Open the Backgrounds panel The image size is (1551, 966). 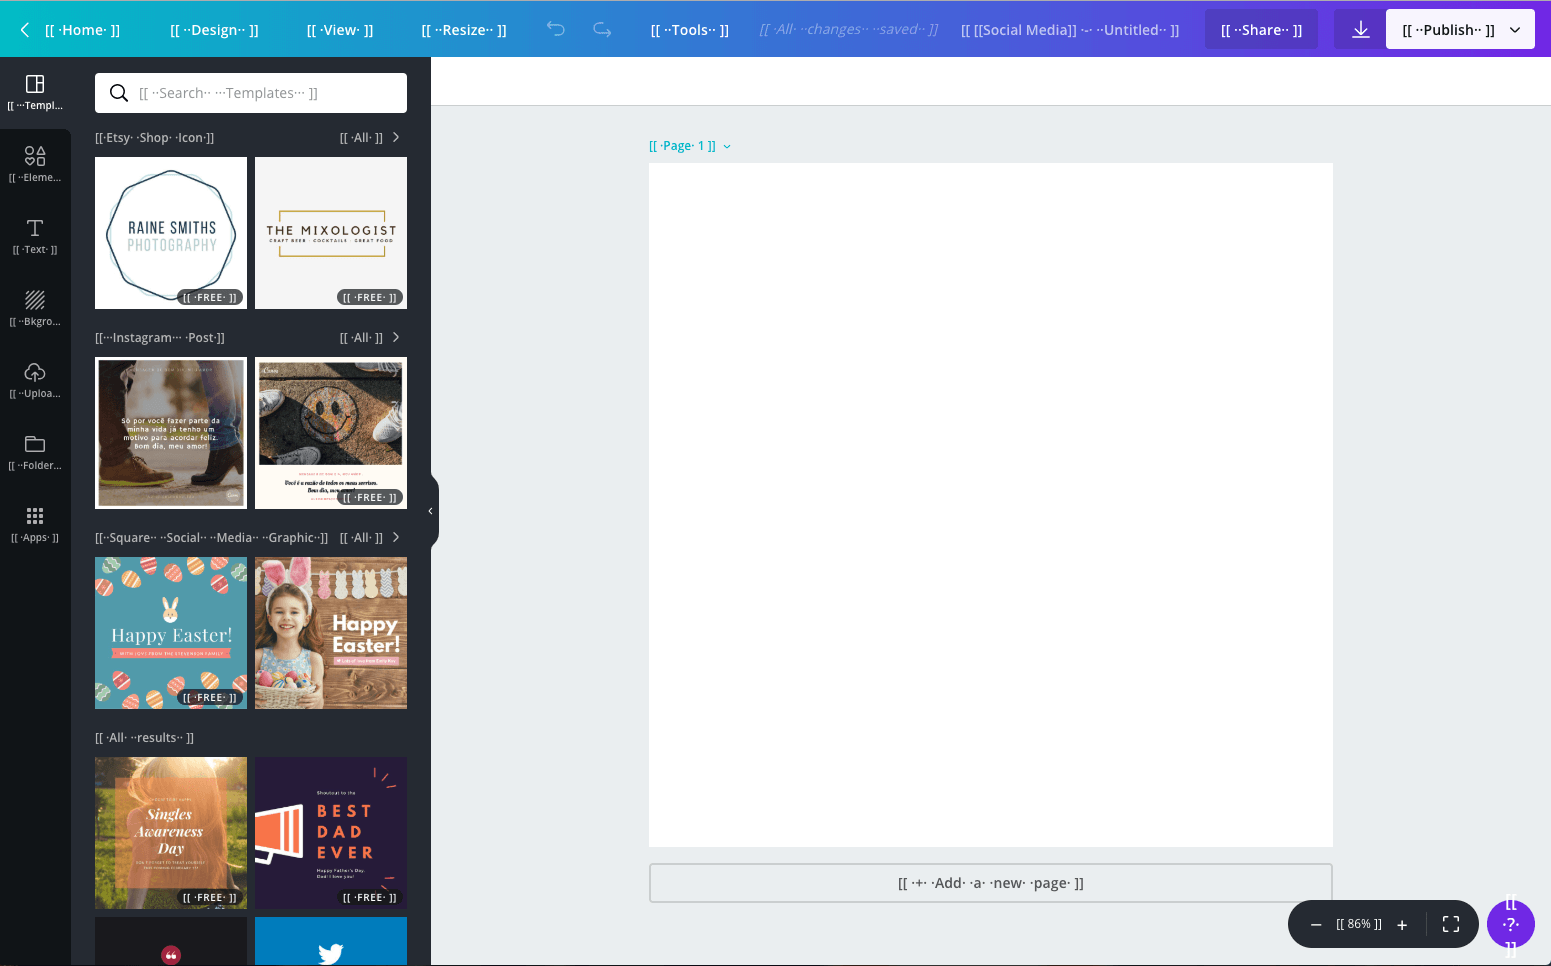(35, 308)
